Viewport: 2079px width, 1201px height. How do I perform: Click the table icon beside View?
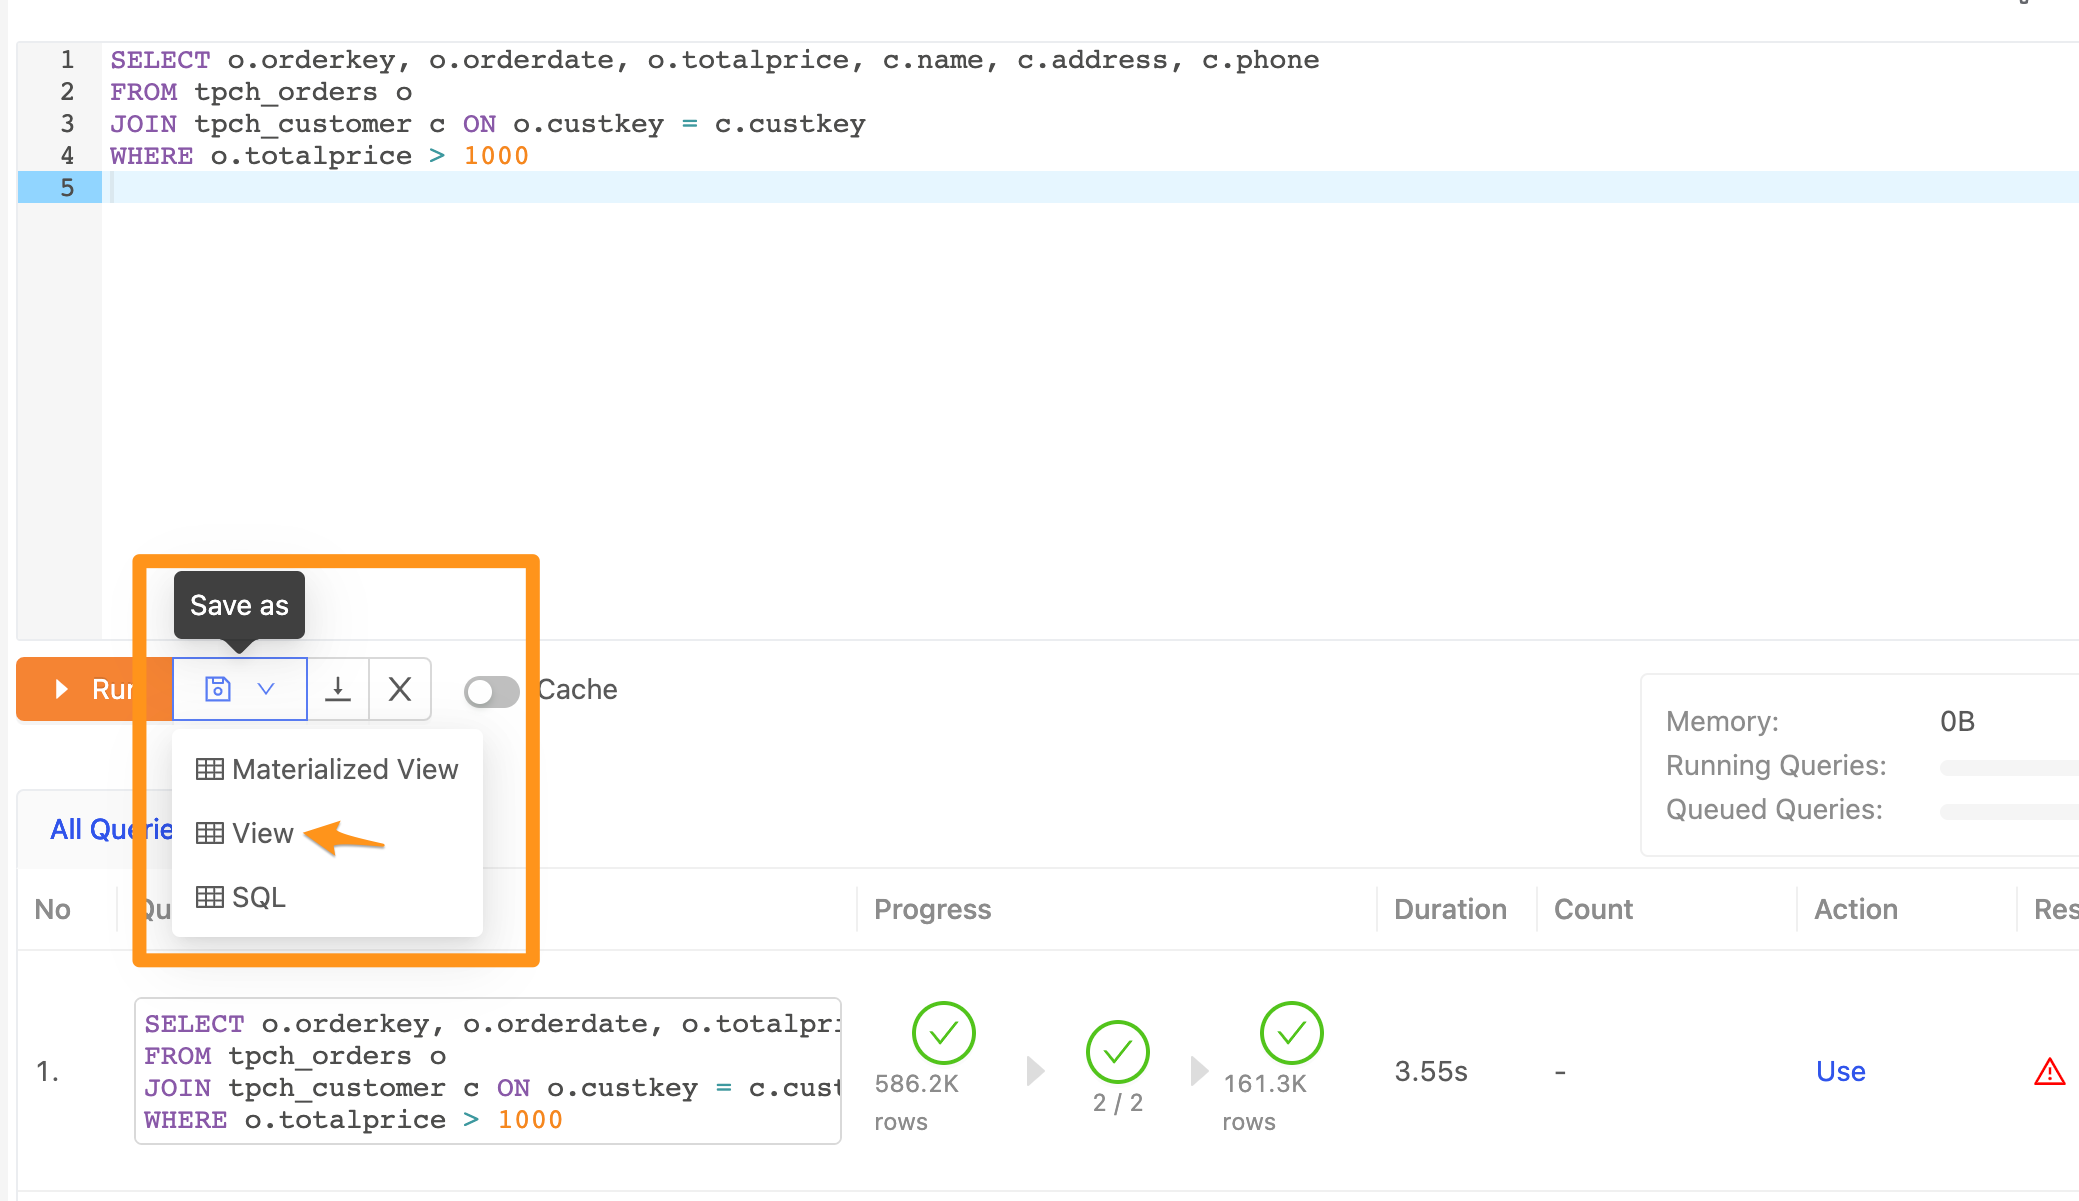(x=210, y=833)
